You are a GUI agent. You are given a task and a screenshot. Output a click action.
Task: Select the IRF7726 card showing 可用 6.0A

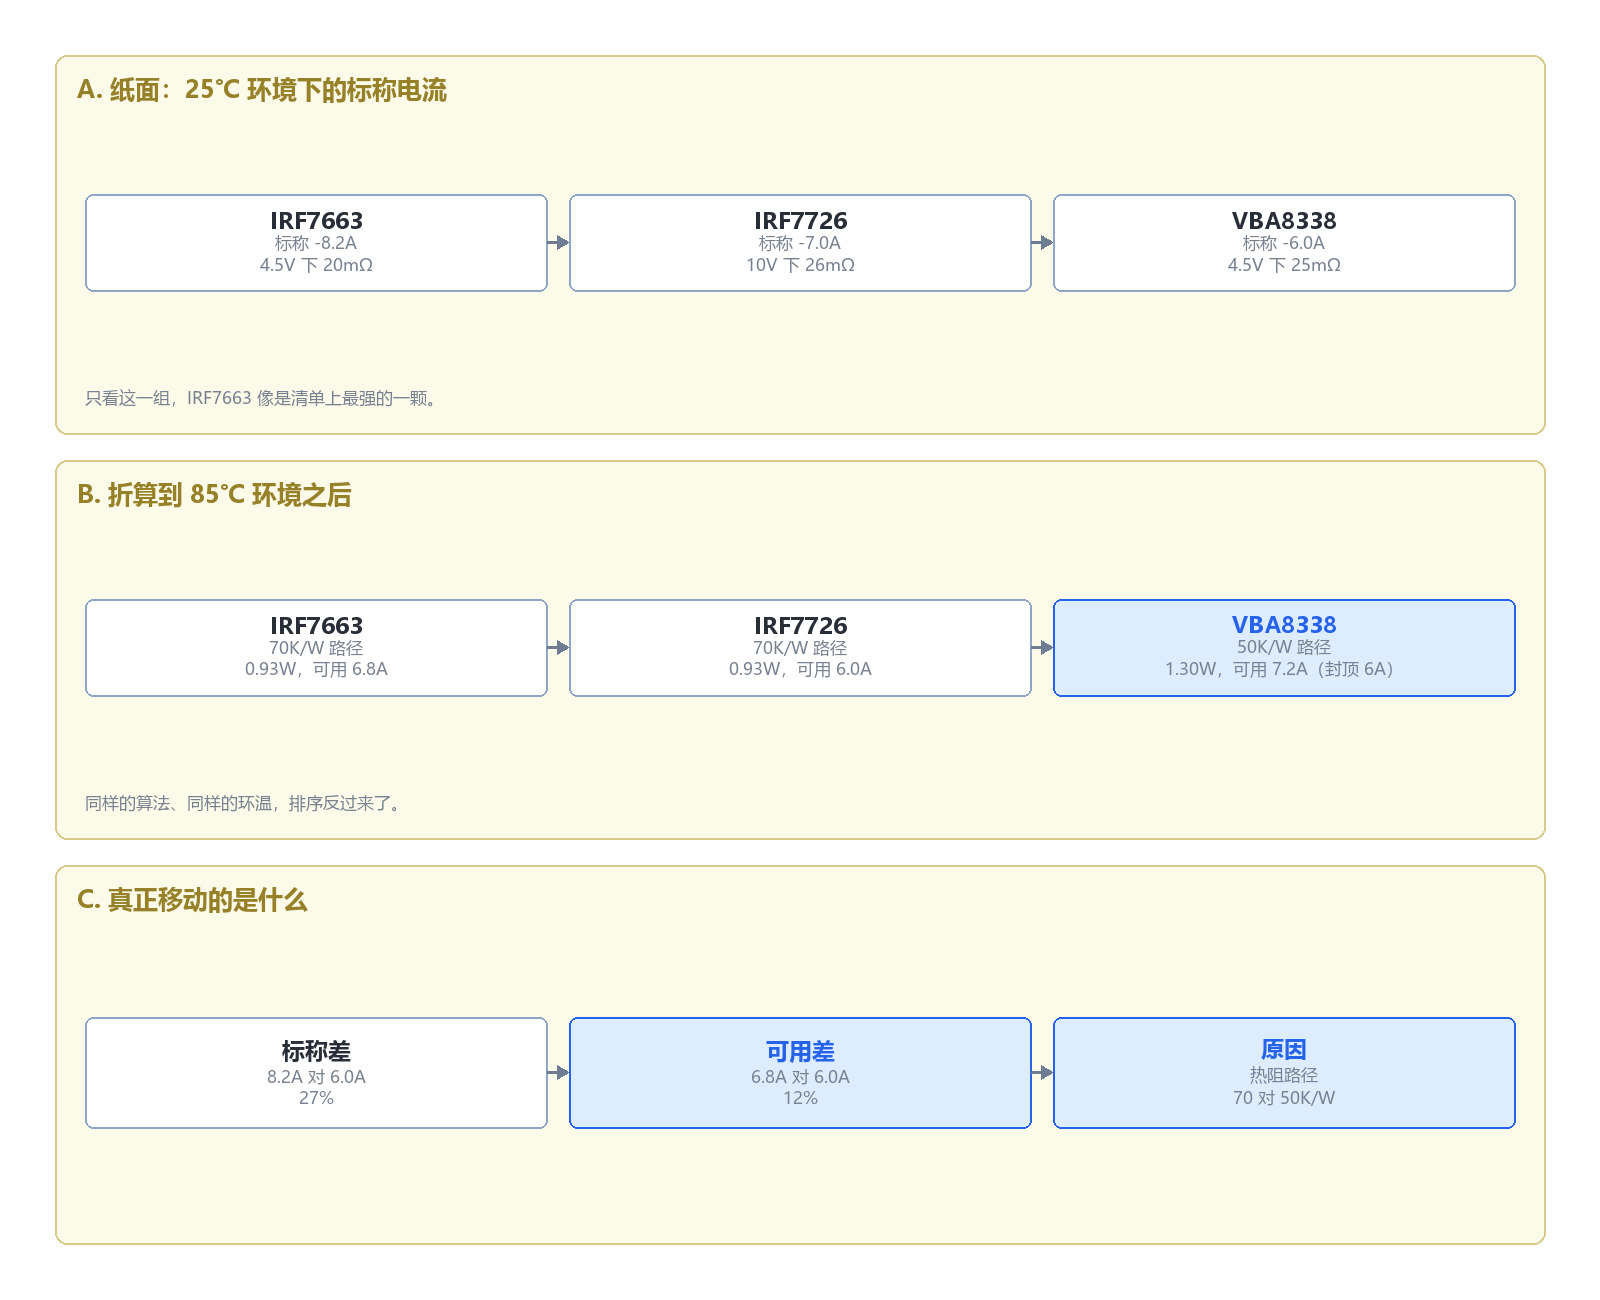pos(800,648)
